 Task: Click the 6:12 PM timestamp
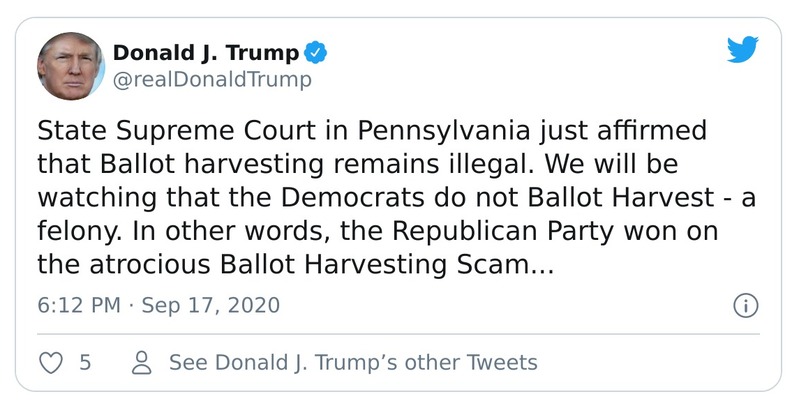pos(76,305)
